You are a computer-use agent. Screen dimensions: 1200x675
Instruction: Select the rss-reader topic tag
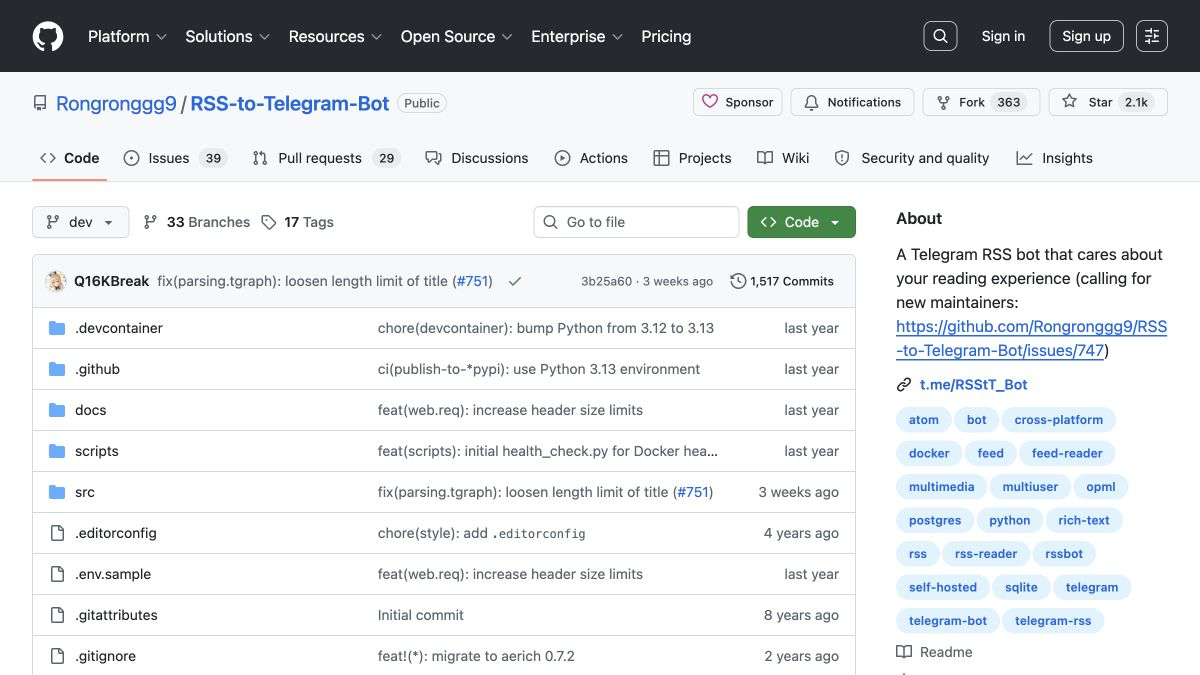(986, 554)
